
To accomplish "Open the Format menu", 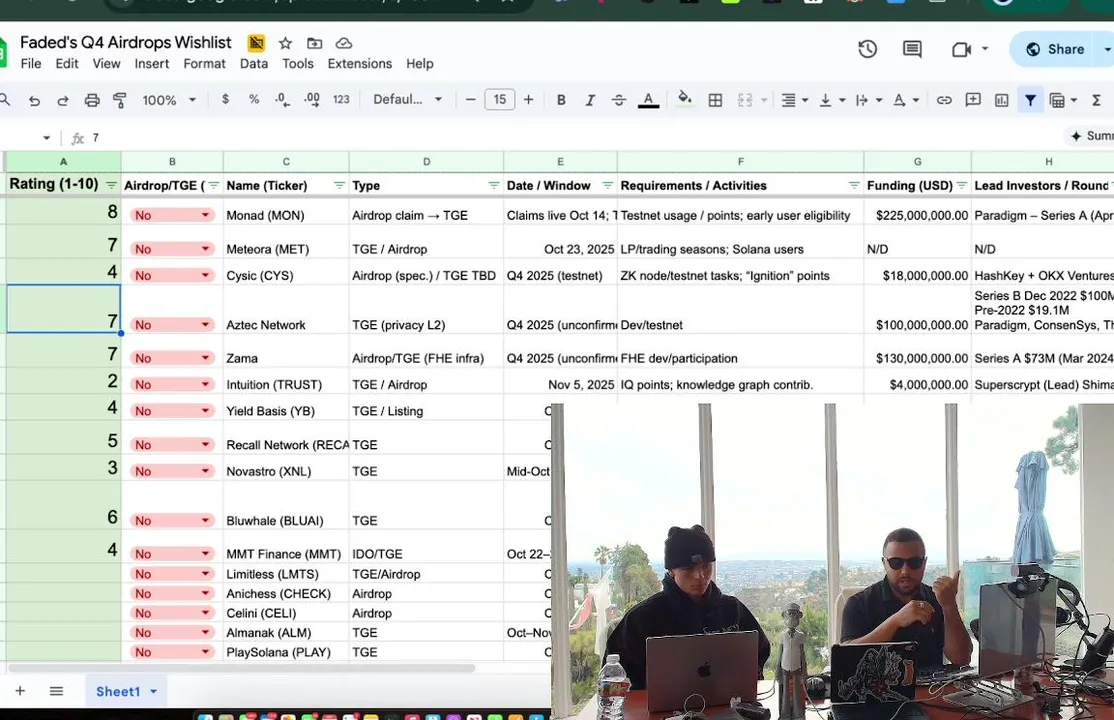I will [204, 64].
